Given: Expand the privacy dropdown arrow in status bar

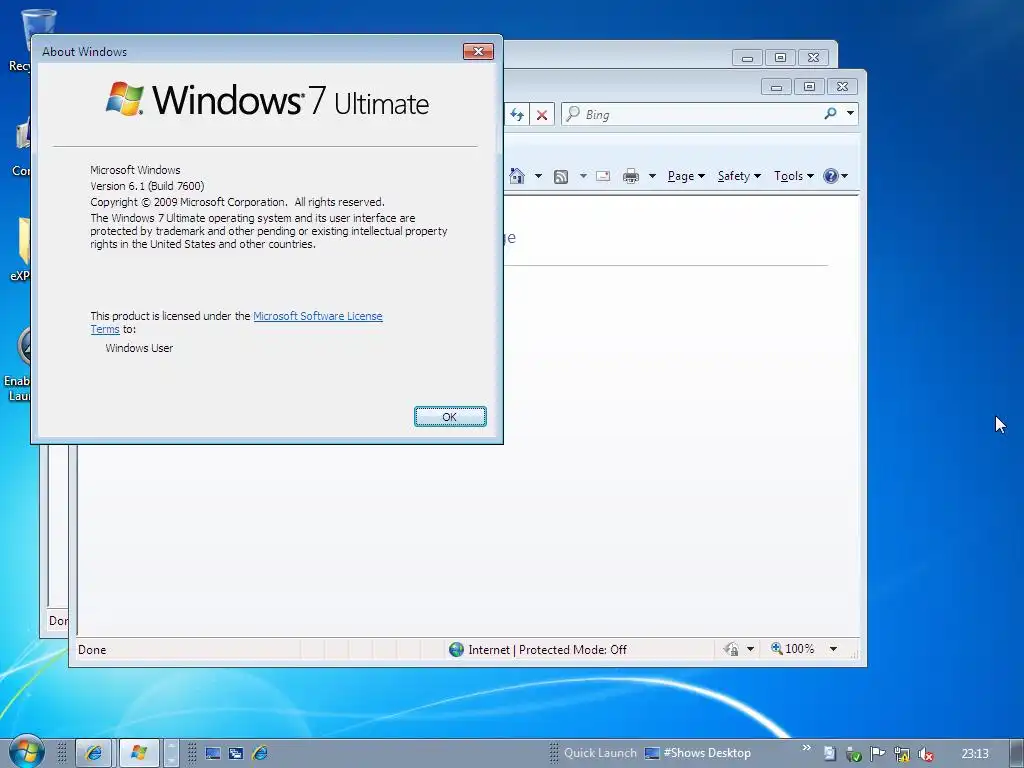Looking at the screenshot, I should click(750, 649).
